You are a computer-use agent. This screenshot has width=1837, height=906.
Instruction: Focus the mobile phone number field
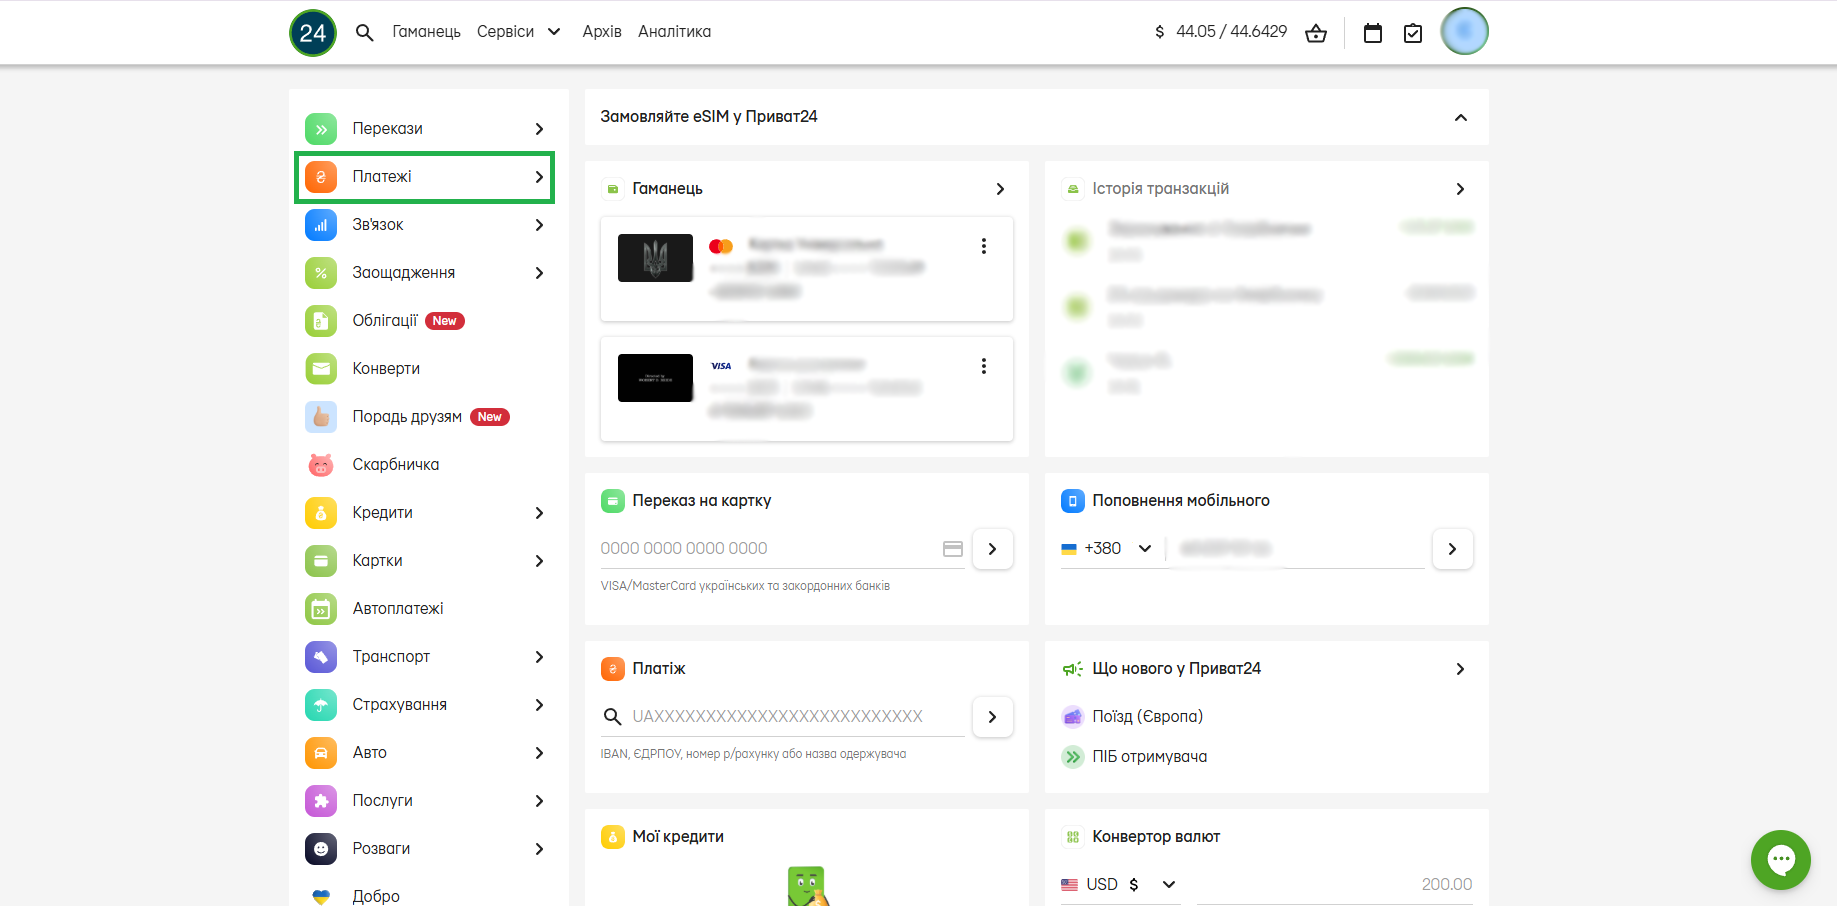tap(1296, 549)
